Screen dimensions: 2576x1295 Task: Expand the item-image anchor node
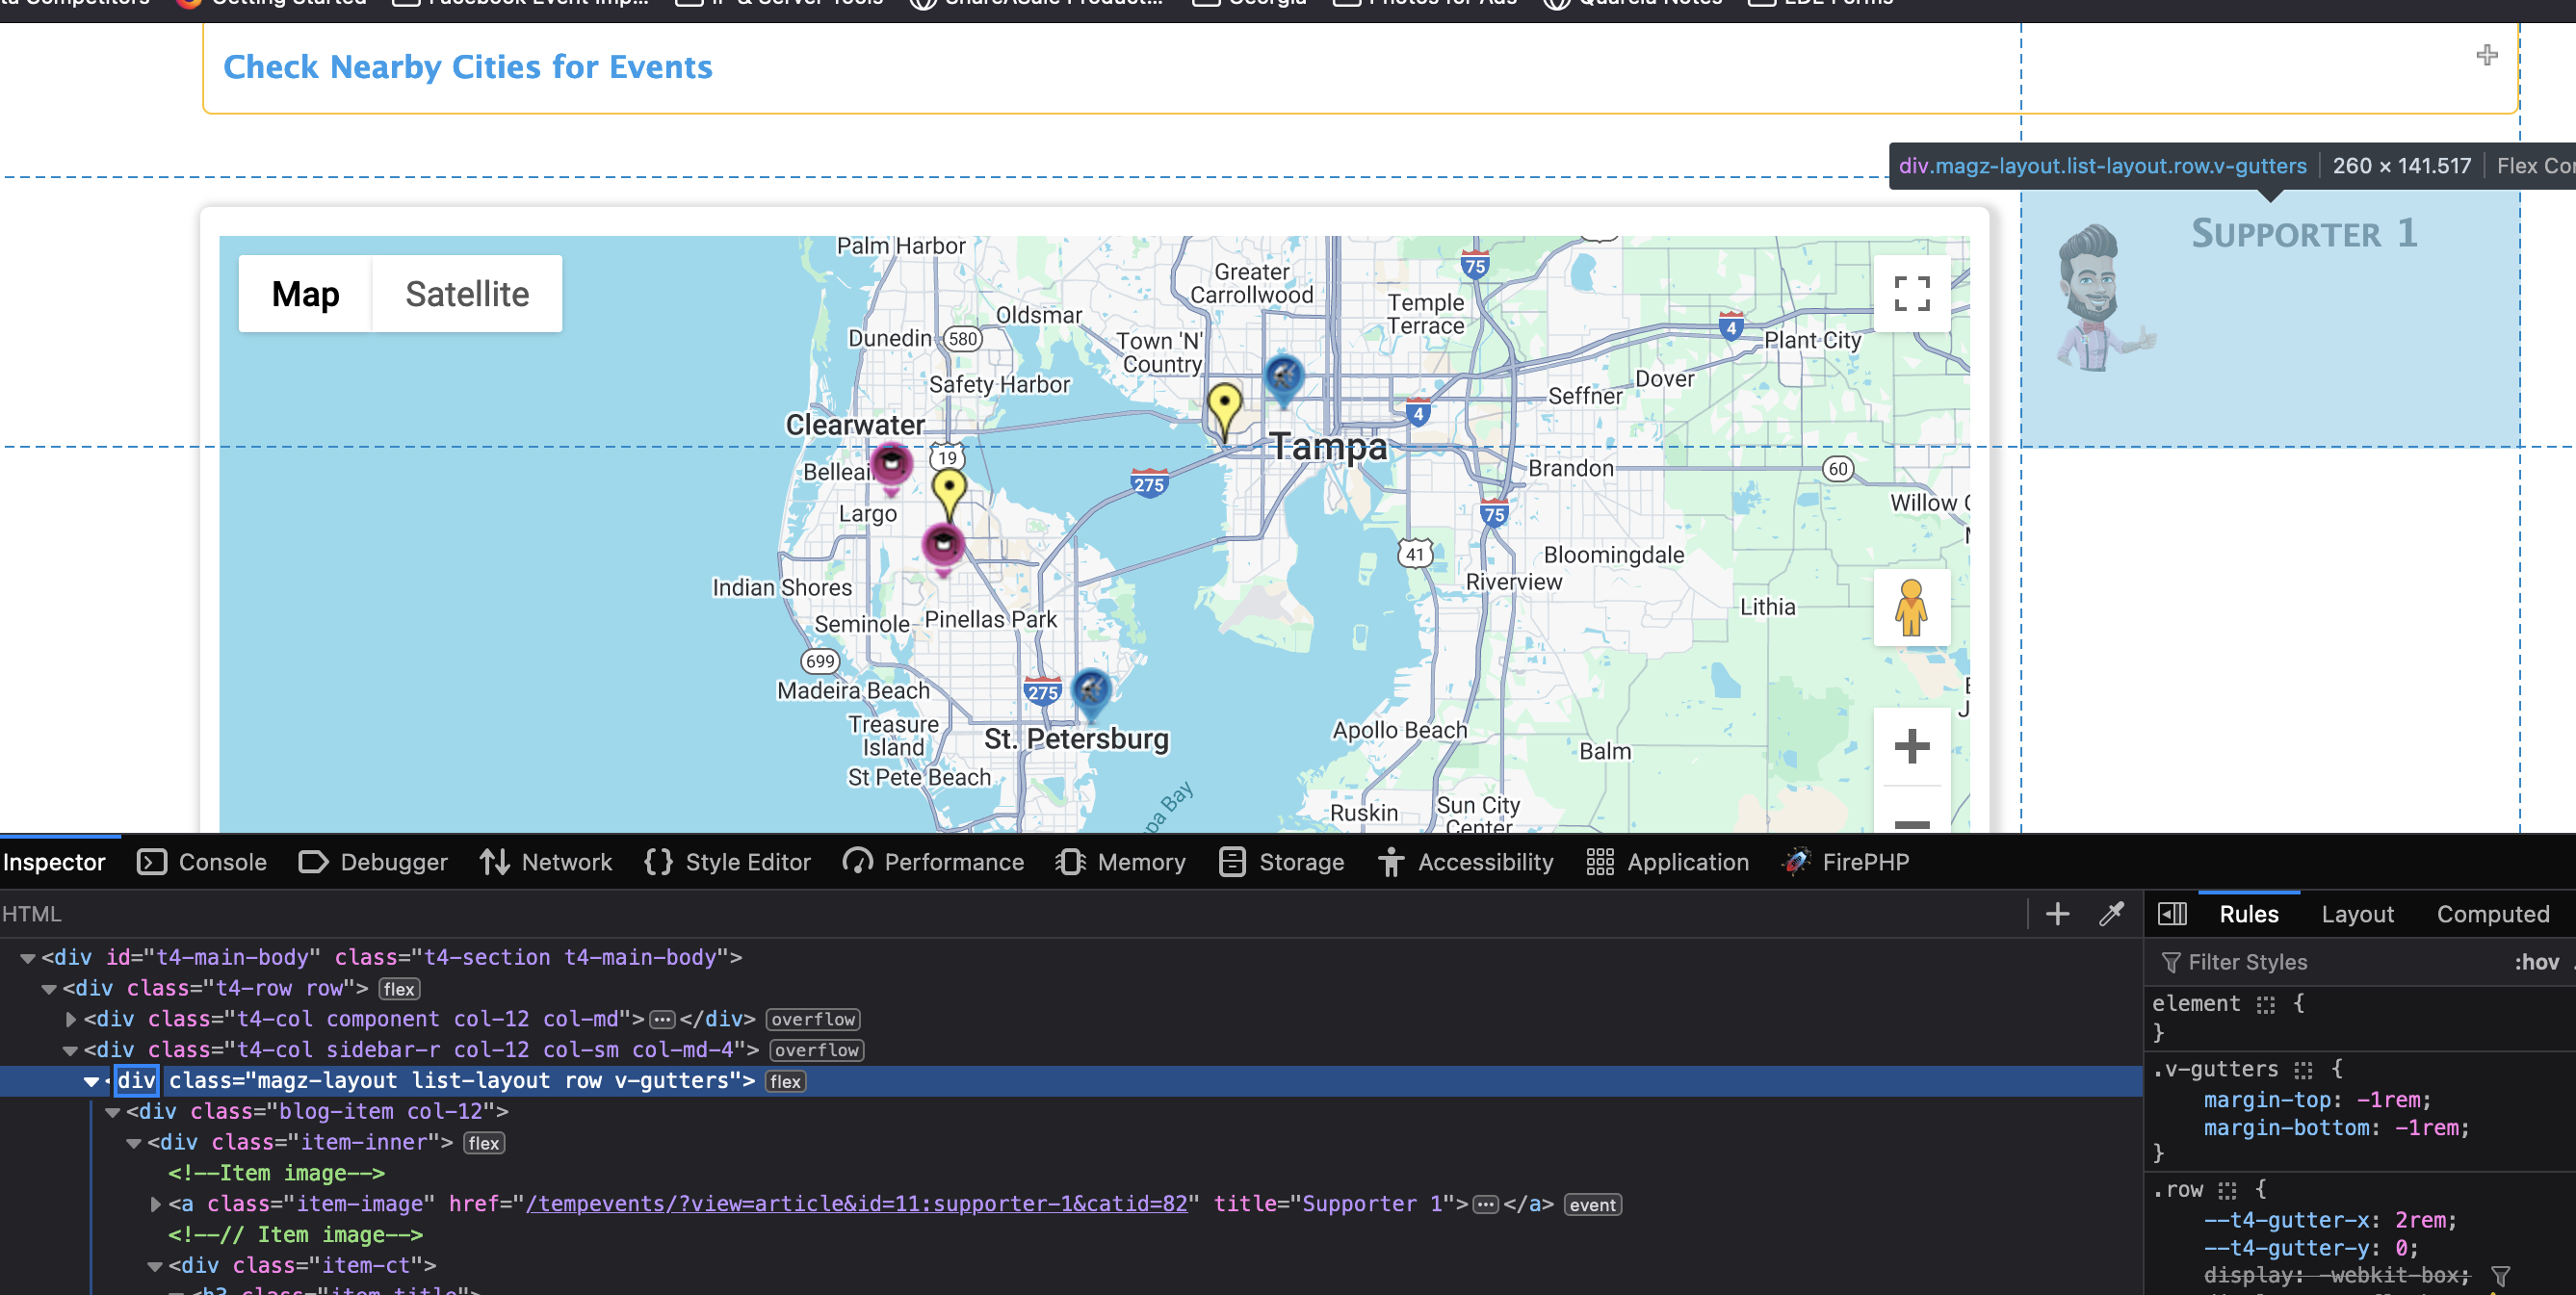point(155,1204)
